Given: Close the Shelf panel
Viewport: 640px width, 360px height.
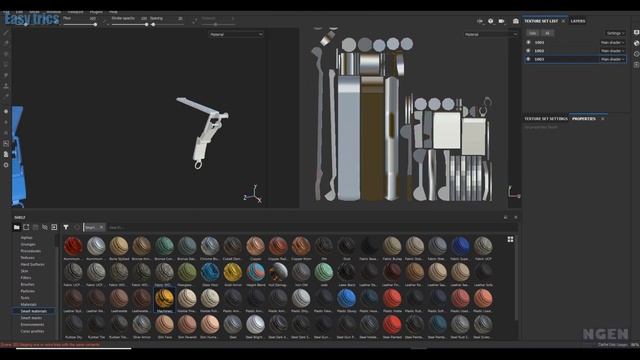Looking at the screenshot, I should [516, 218].
